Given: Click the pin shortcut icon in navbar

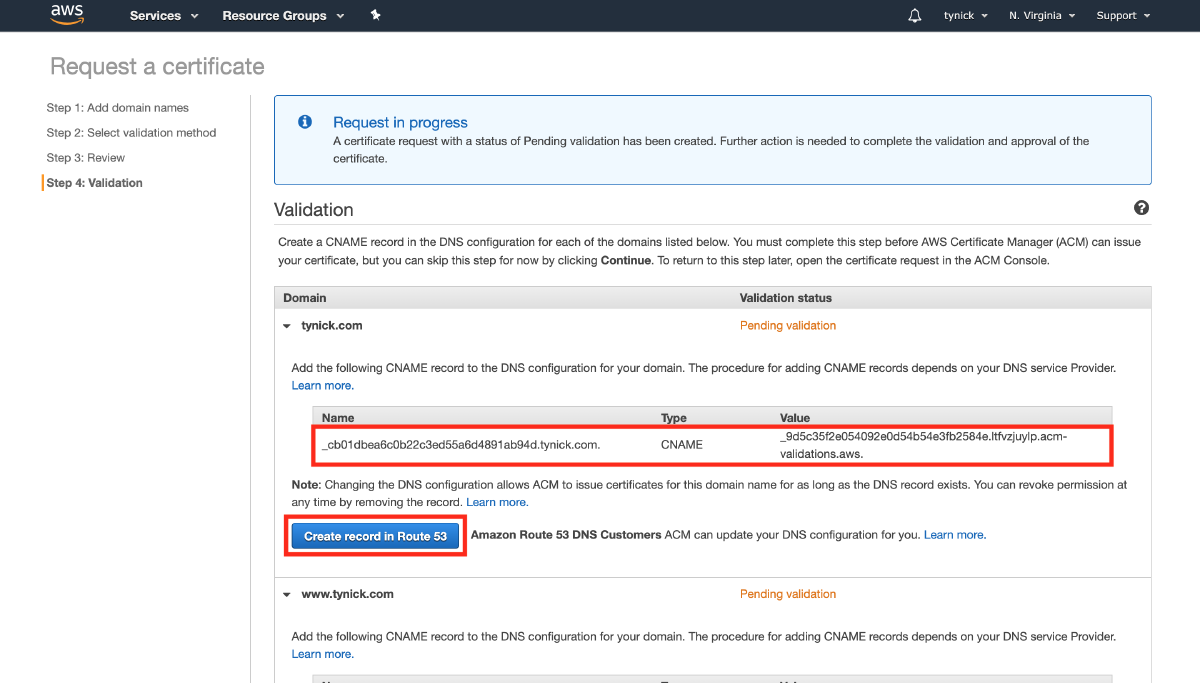Looking at the screenshot, I should 376,15.
